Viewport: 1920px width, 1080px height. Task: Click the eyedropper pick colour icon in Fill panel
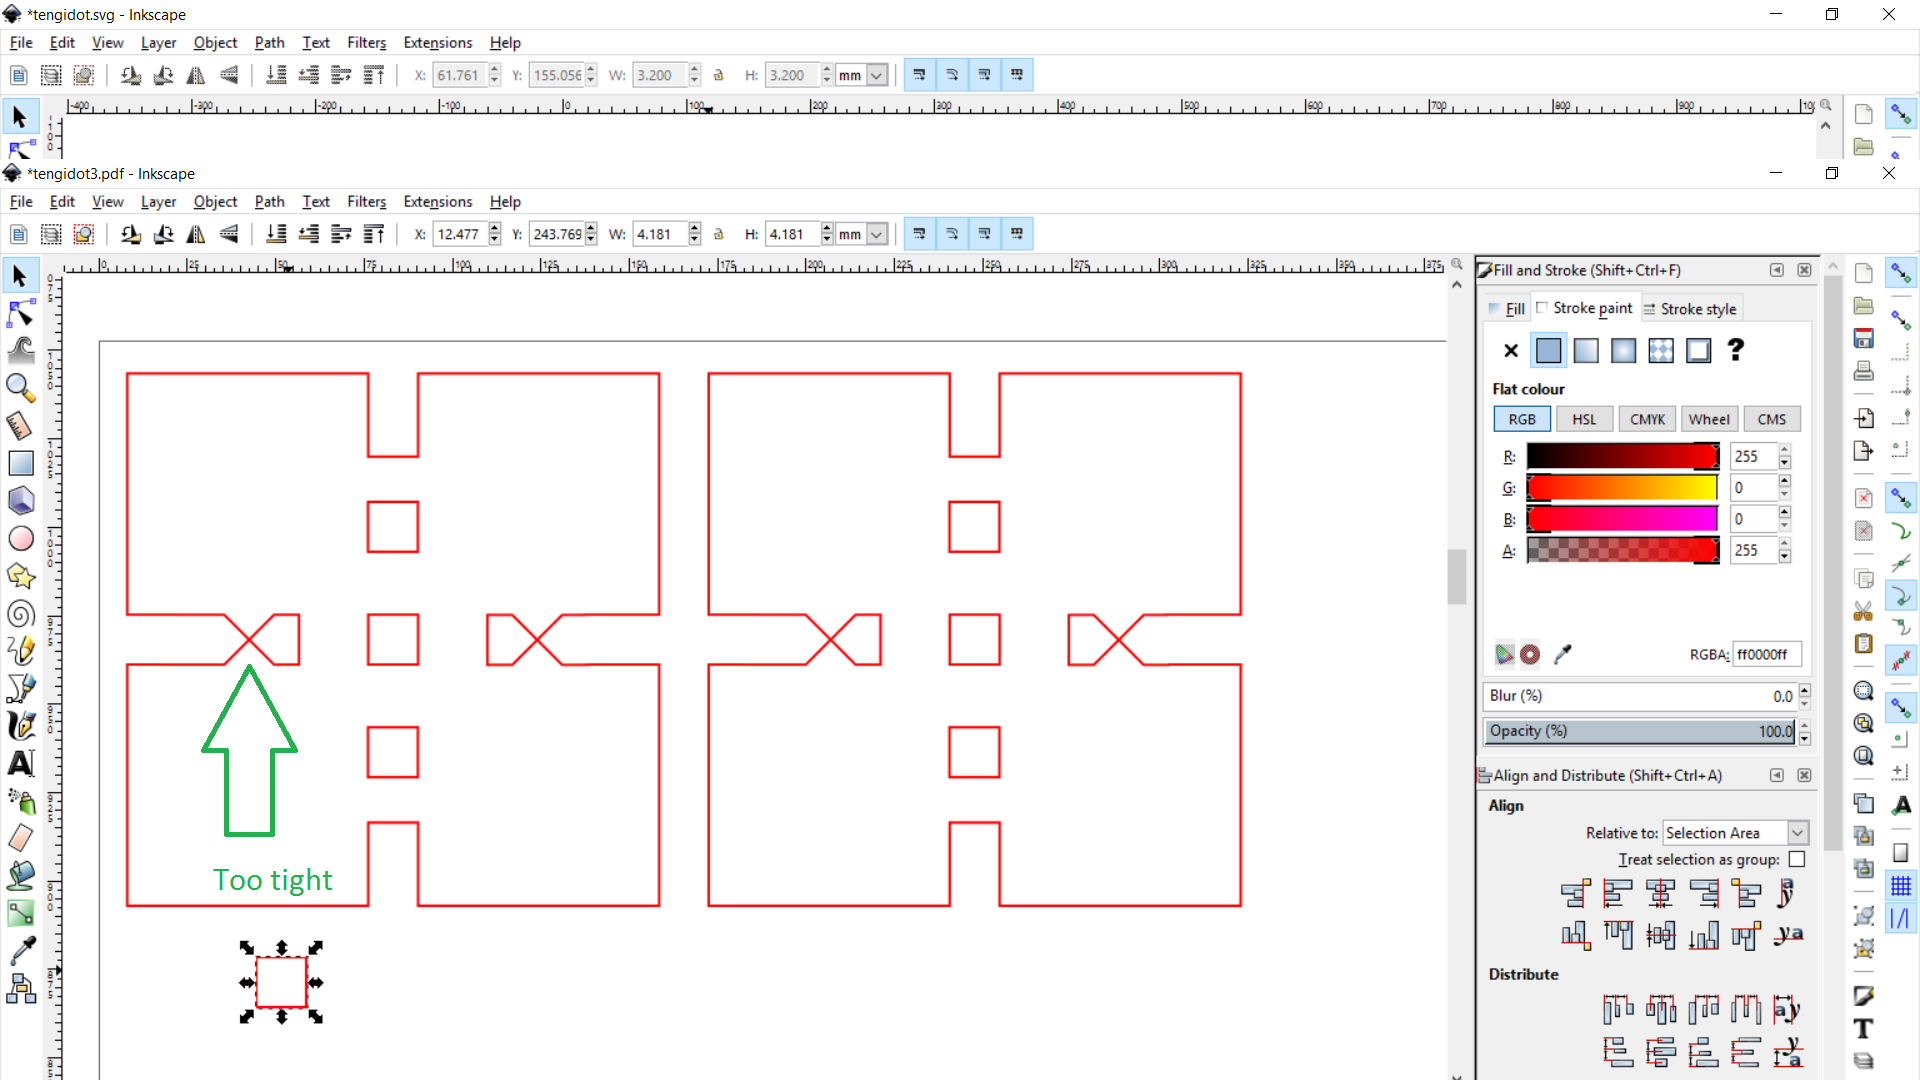tap(1562, 654)
